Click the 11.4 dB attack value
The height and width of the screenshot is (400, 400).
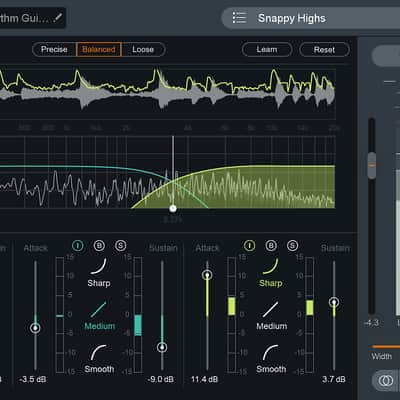point(204,379)
